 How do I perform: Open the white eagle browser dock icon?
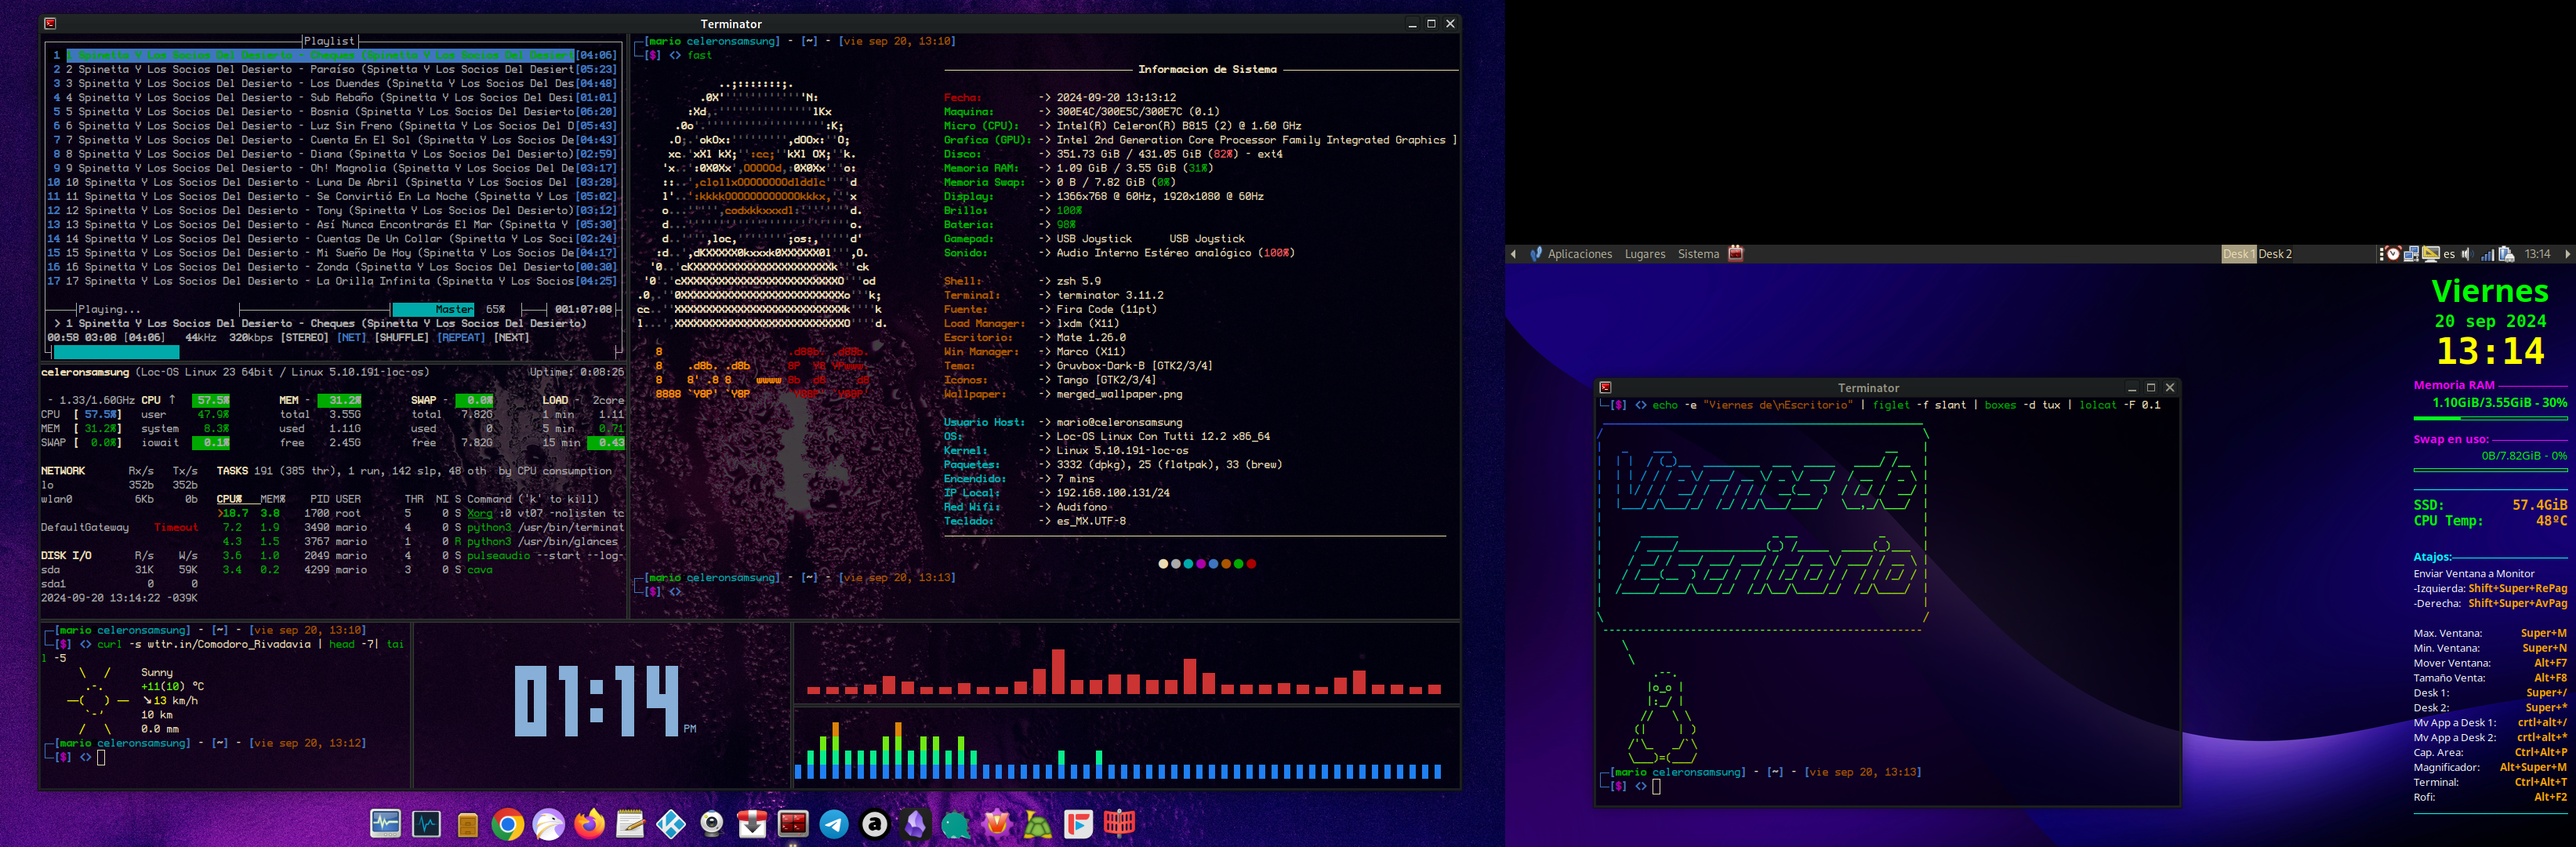coord(549,823)
